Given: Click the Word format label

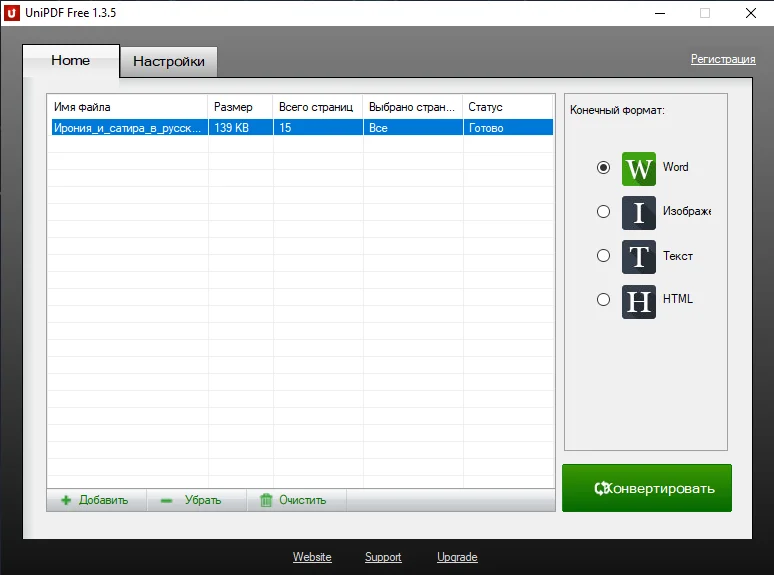Looking at the screenshot, I should [676, 167].
